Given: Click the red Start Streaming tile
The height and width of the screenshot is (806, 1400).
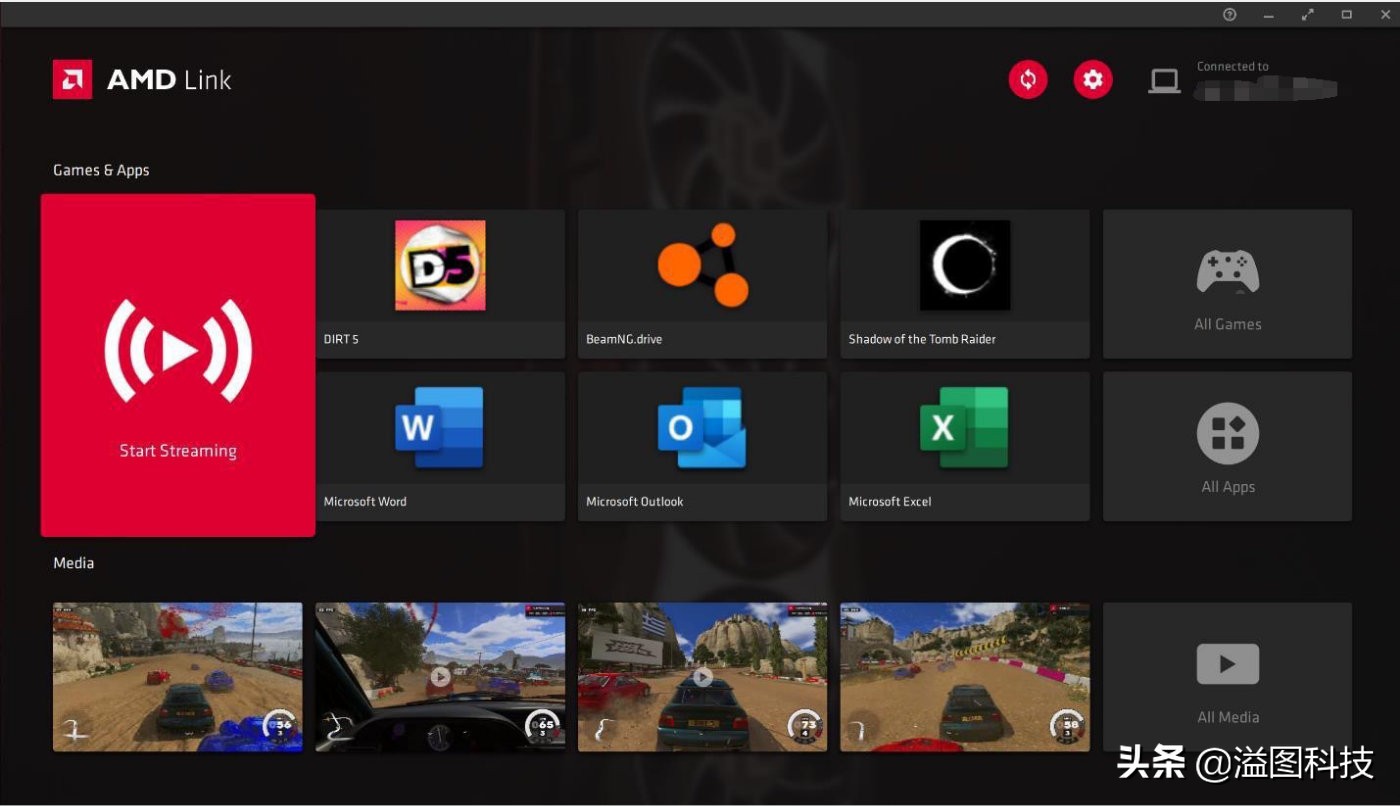Looking at the screenshot, I should (178, 365).
